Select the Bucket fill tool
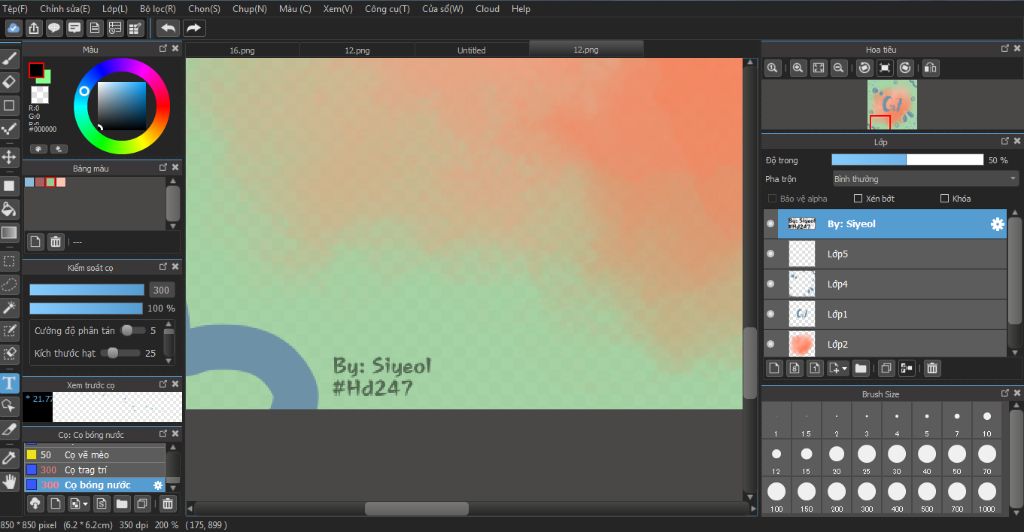Viewport: 1024px width, 532px height. (9, 209)
